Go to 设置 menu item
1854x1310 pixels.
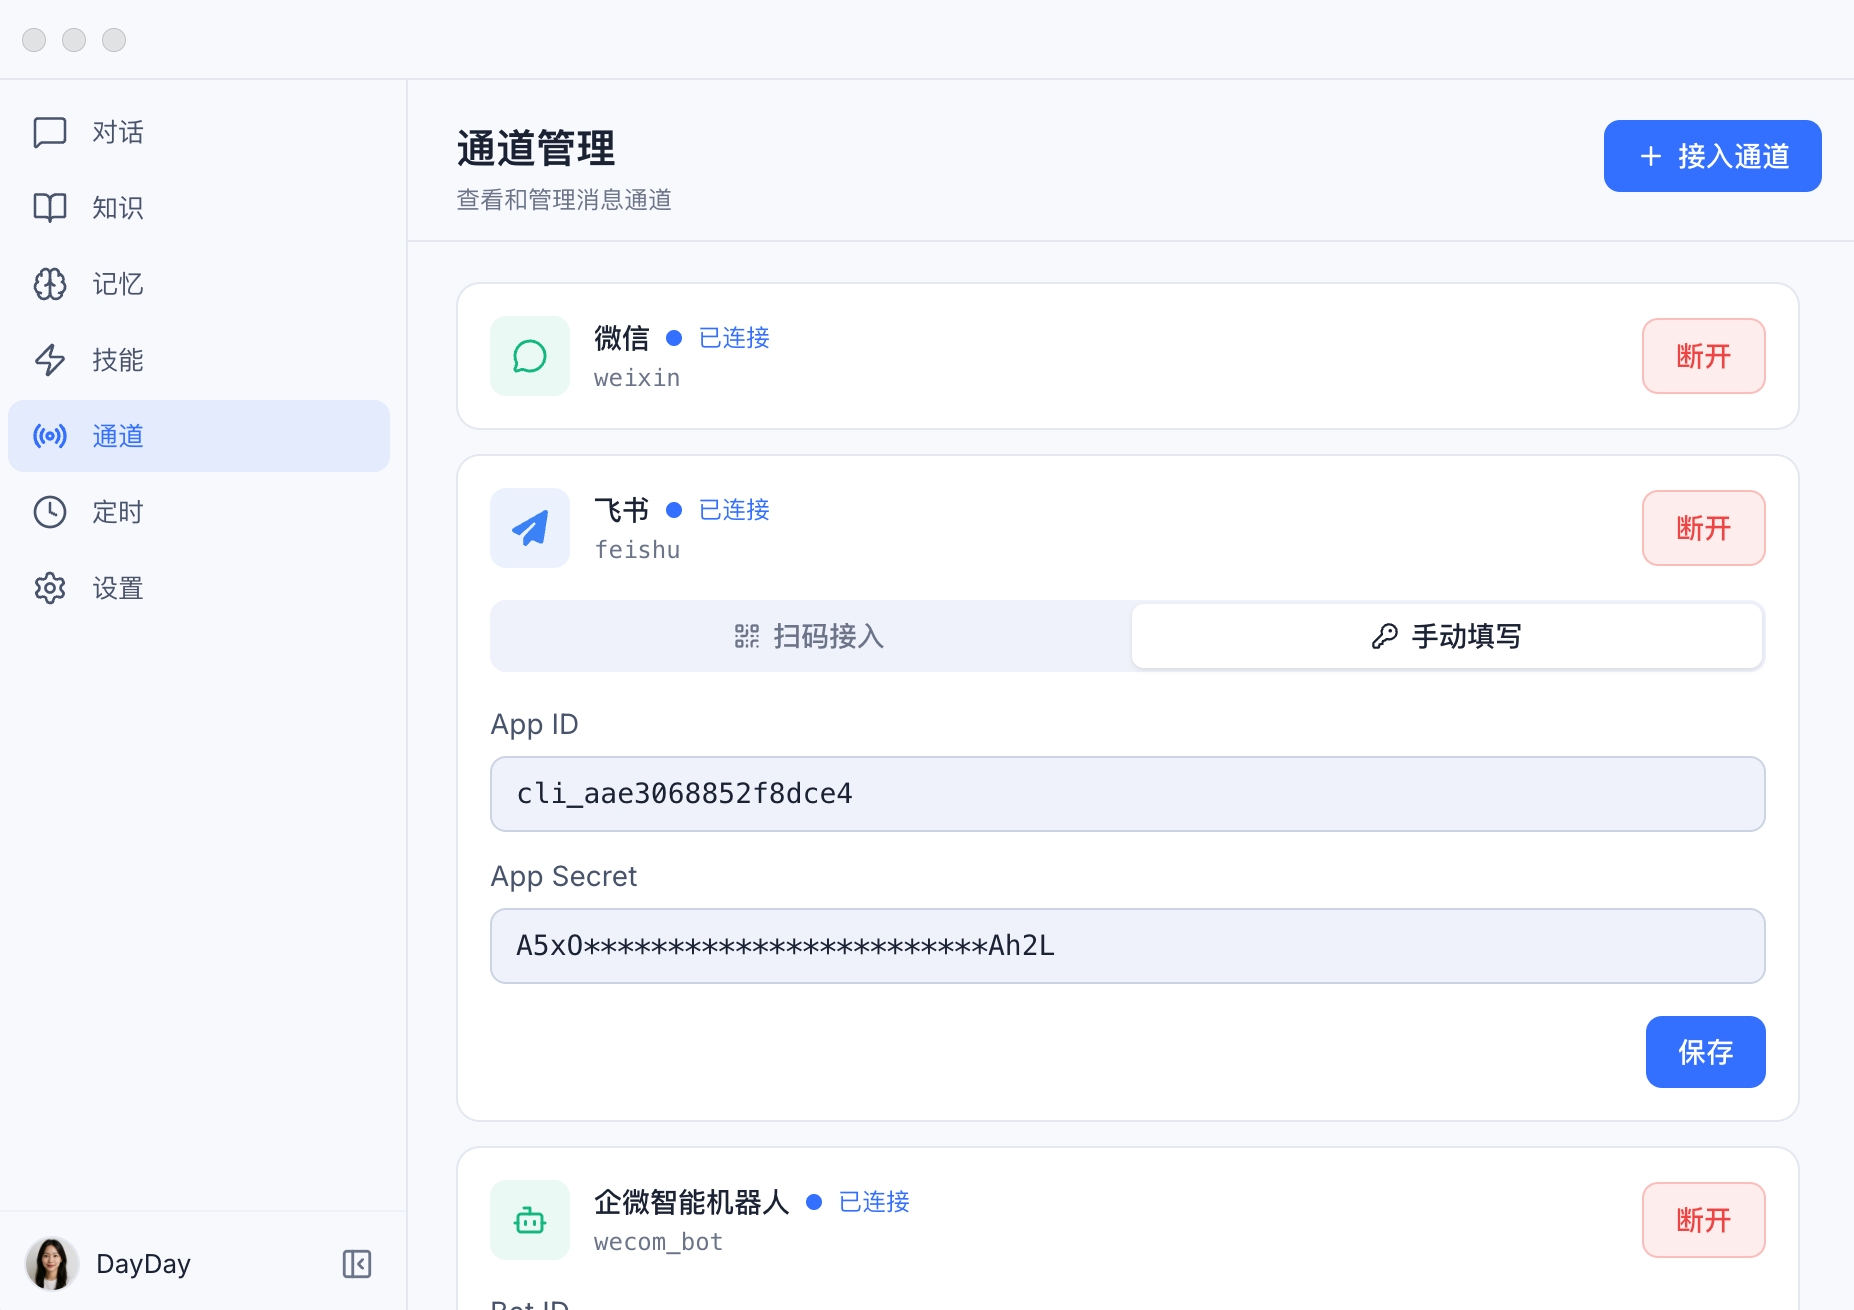[199, 588]
